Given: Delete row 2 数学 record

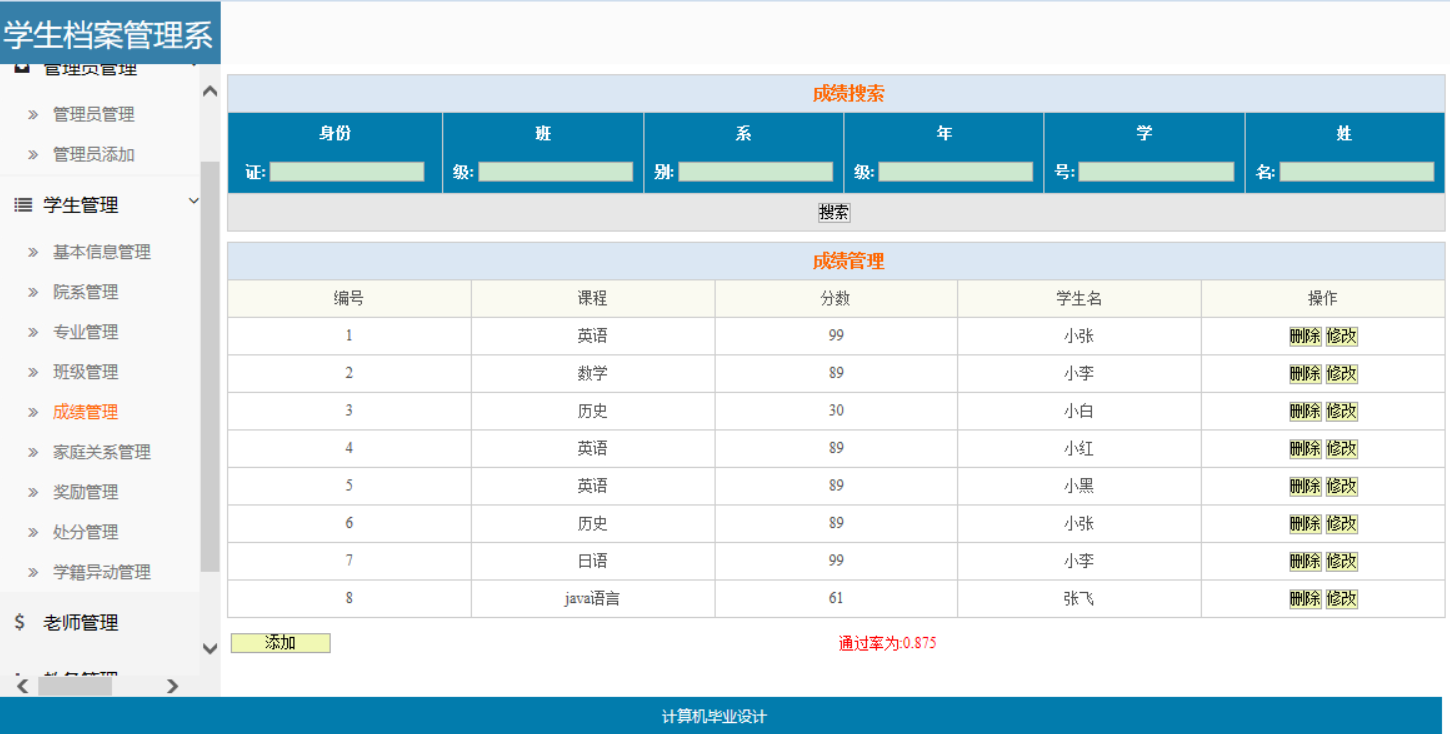Looking at the screenshot, I should pos(1305,374).
